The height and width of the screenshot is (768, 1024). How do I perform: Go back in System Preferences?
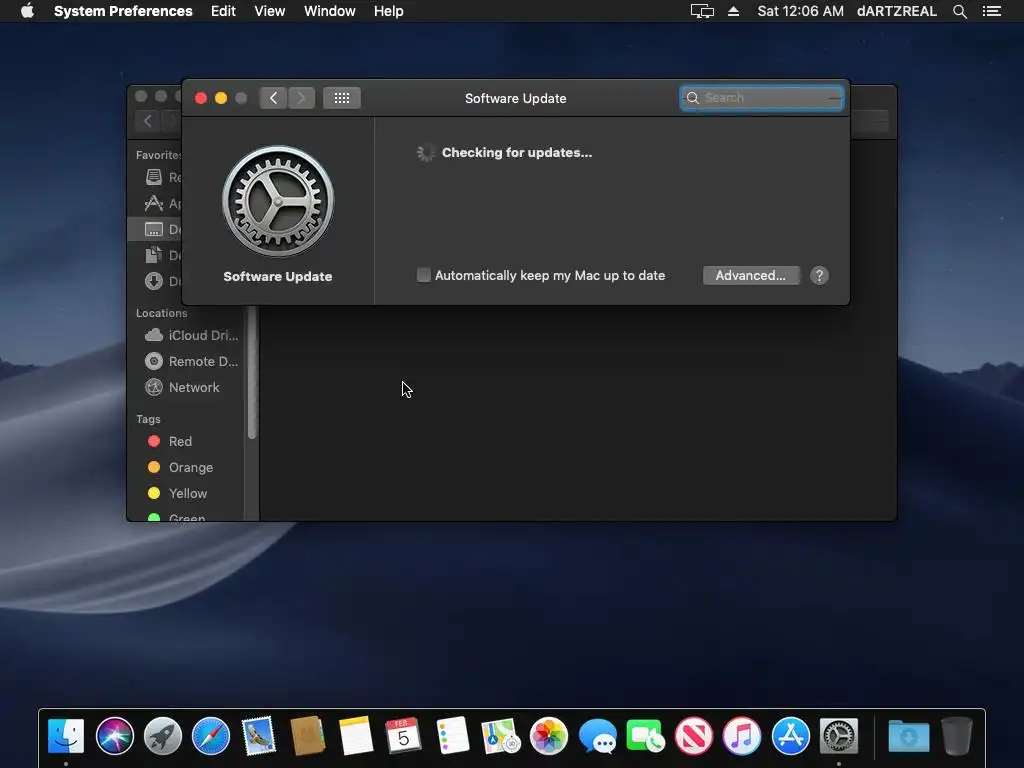click(x=273, y=98)
